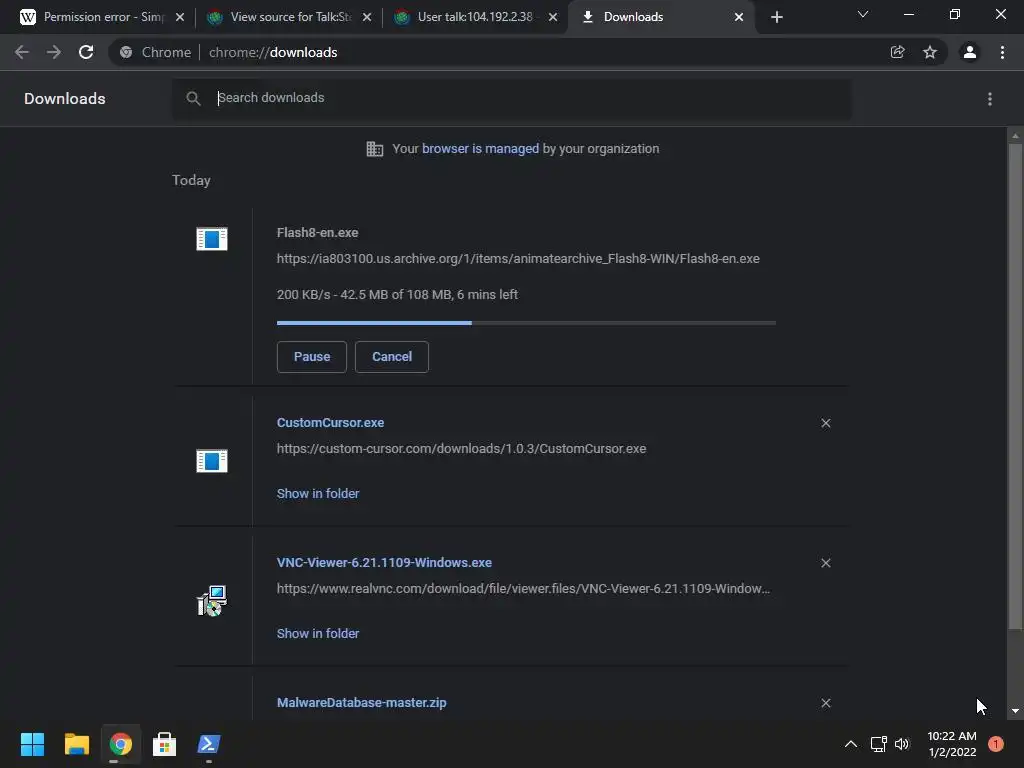Viewport: 1024px width, 768px height.
Task: Open the Chrome profile avatar
Action: coord(970,52)
